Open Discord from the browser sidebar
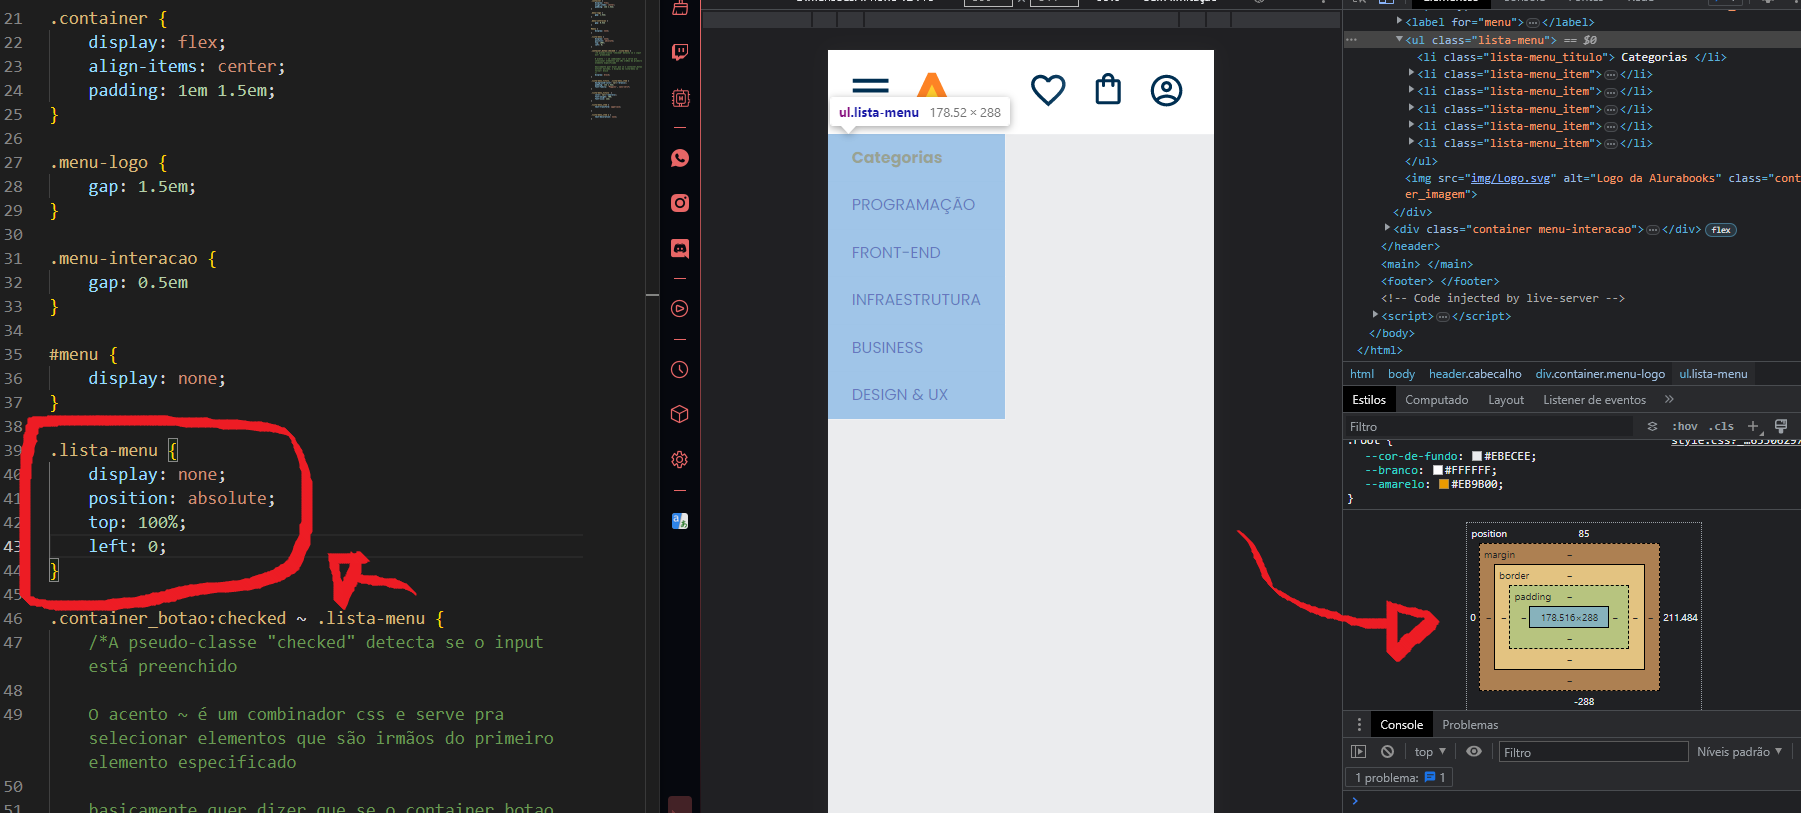 680,248
